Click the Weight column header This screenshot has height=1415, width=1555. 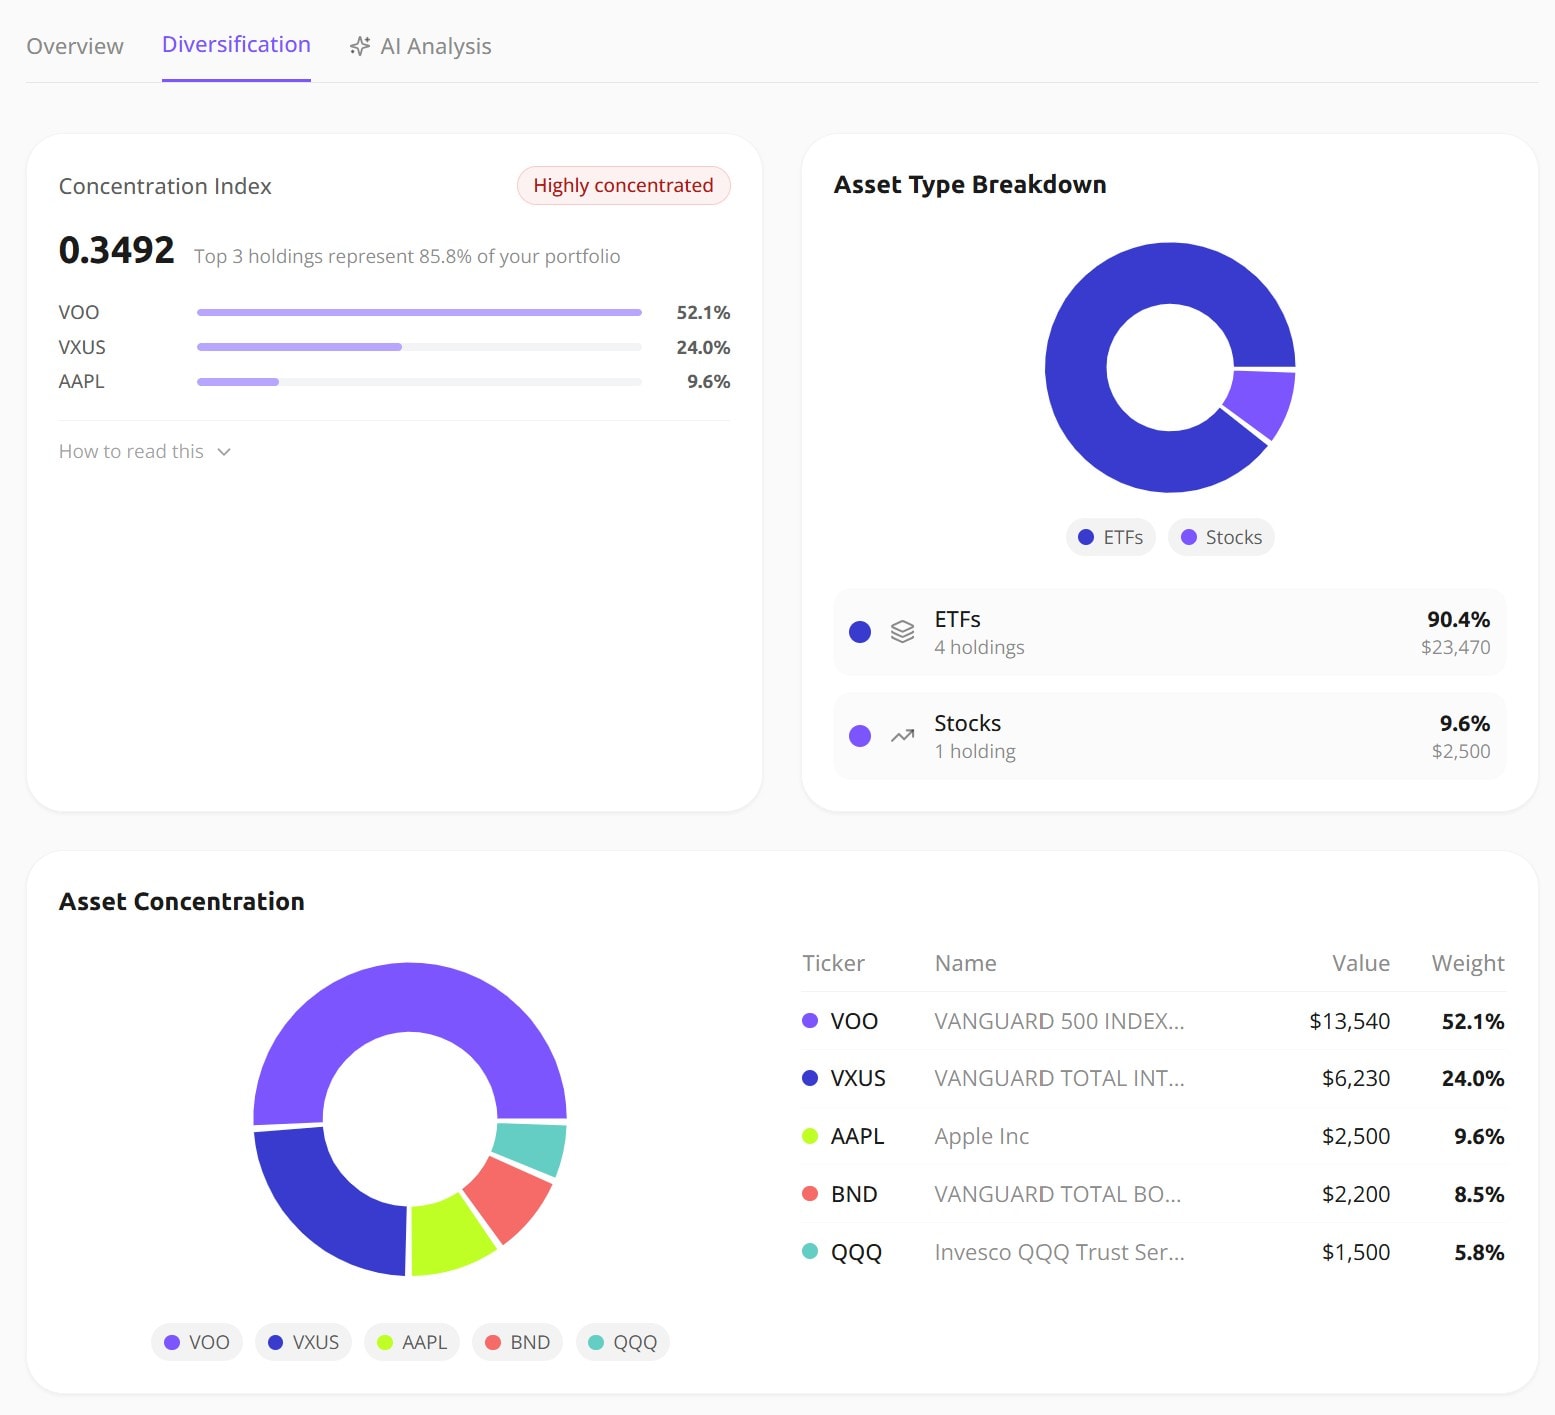1468,963
